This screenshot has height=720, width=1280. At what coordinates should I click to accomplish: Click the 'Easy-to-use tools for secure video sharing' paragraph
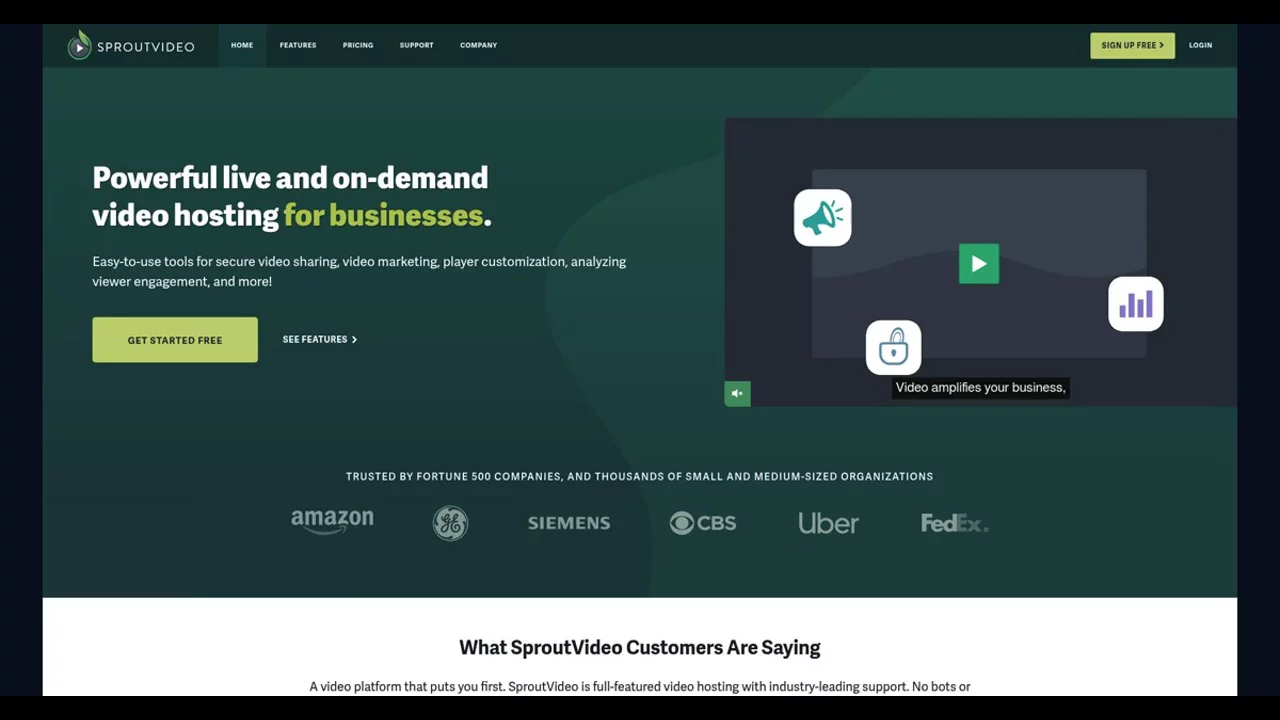[359, 271]
